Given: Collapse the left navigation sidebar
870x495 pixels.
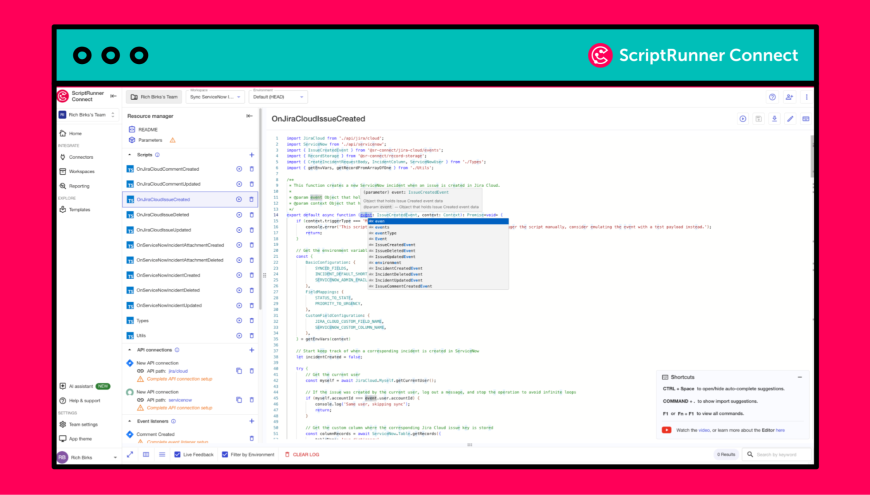Looking at the screenshot, I should point(113,97).
